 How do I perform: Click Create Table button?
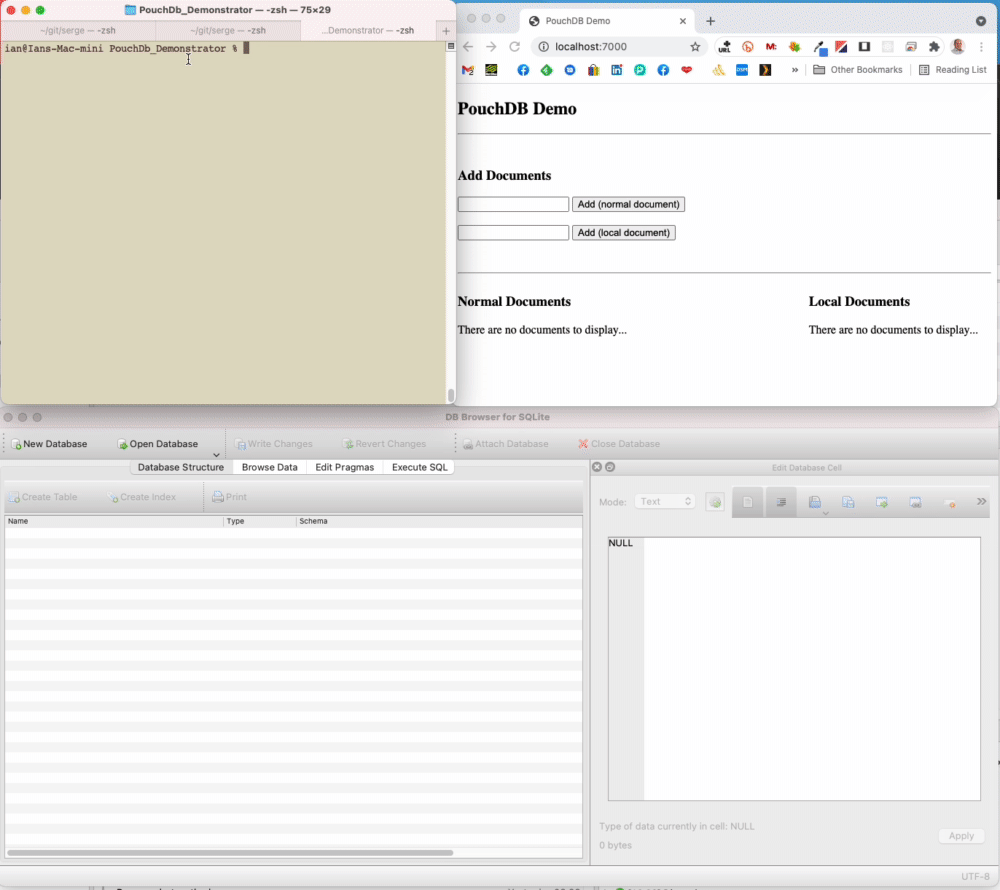(43, 497)
